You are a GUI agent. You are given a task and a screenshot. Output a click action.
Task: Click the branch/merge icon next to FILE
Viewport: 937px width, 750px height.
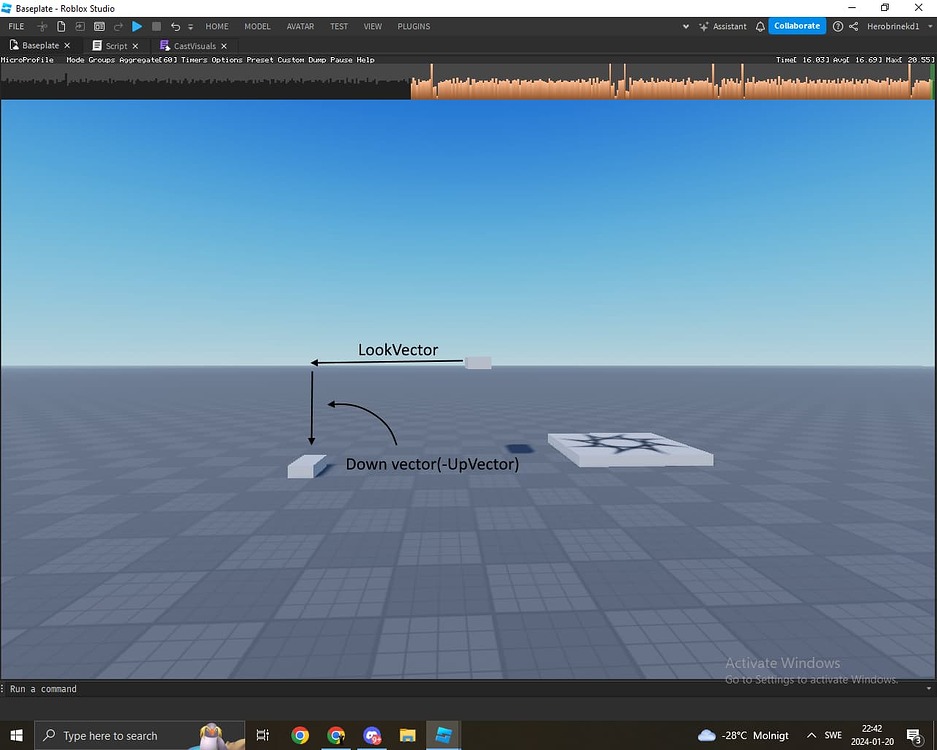pos(42,26)
